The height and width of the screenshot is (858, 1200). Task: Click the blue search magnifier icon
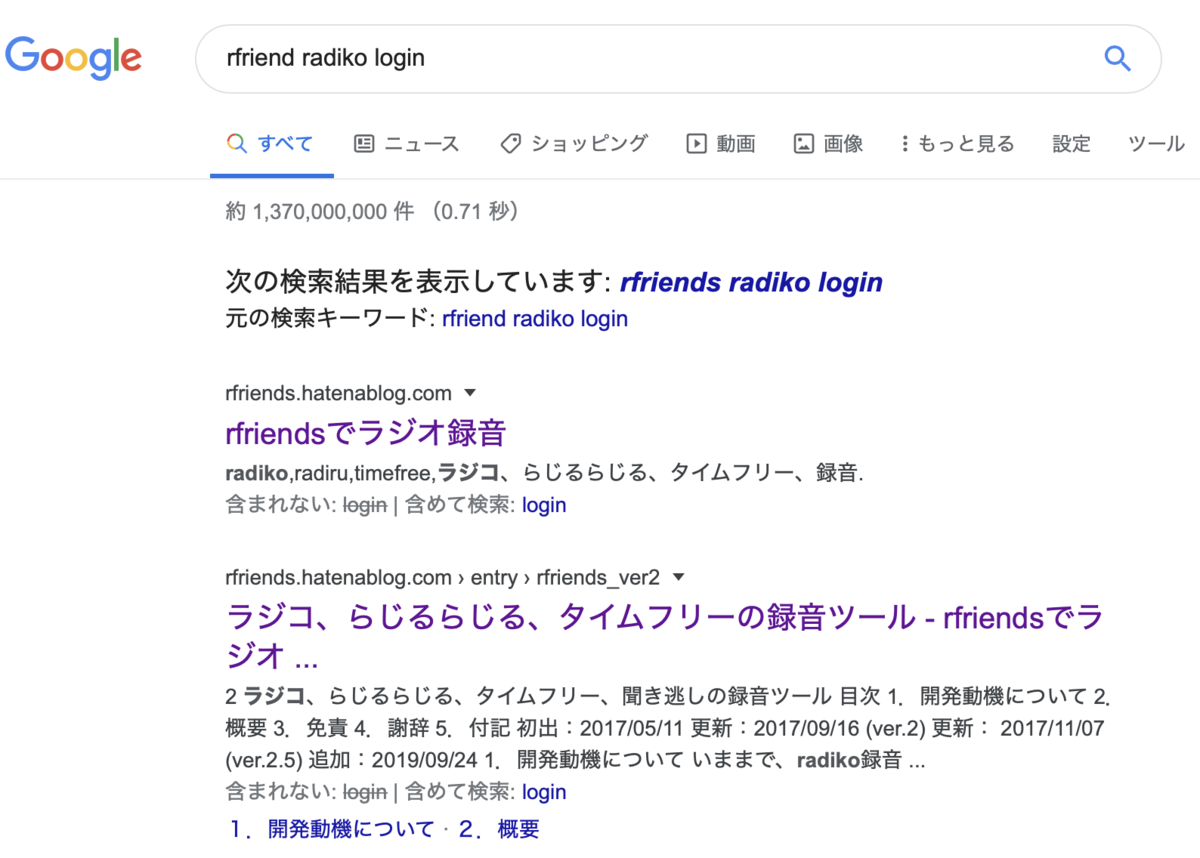pyautogui.click(x=1117, y=58)
